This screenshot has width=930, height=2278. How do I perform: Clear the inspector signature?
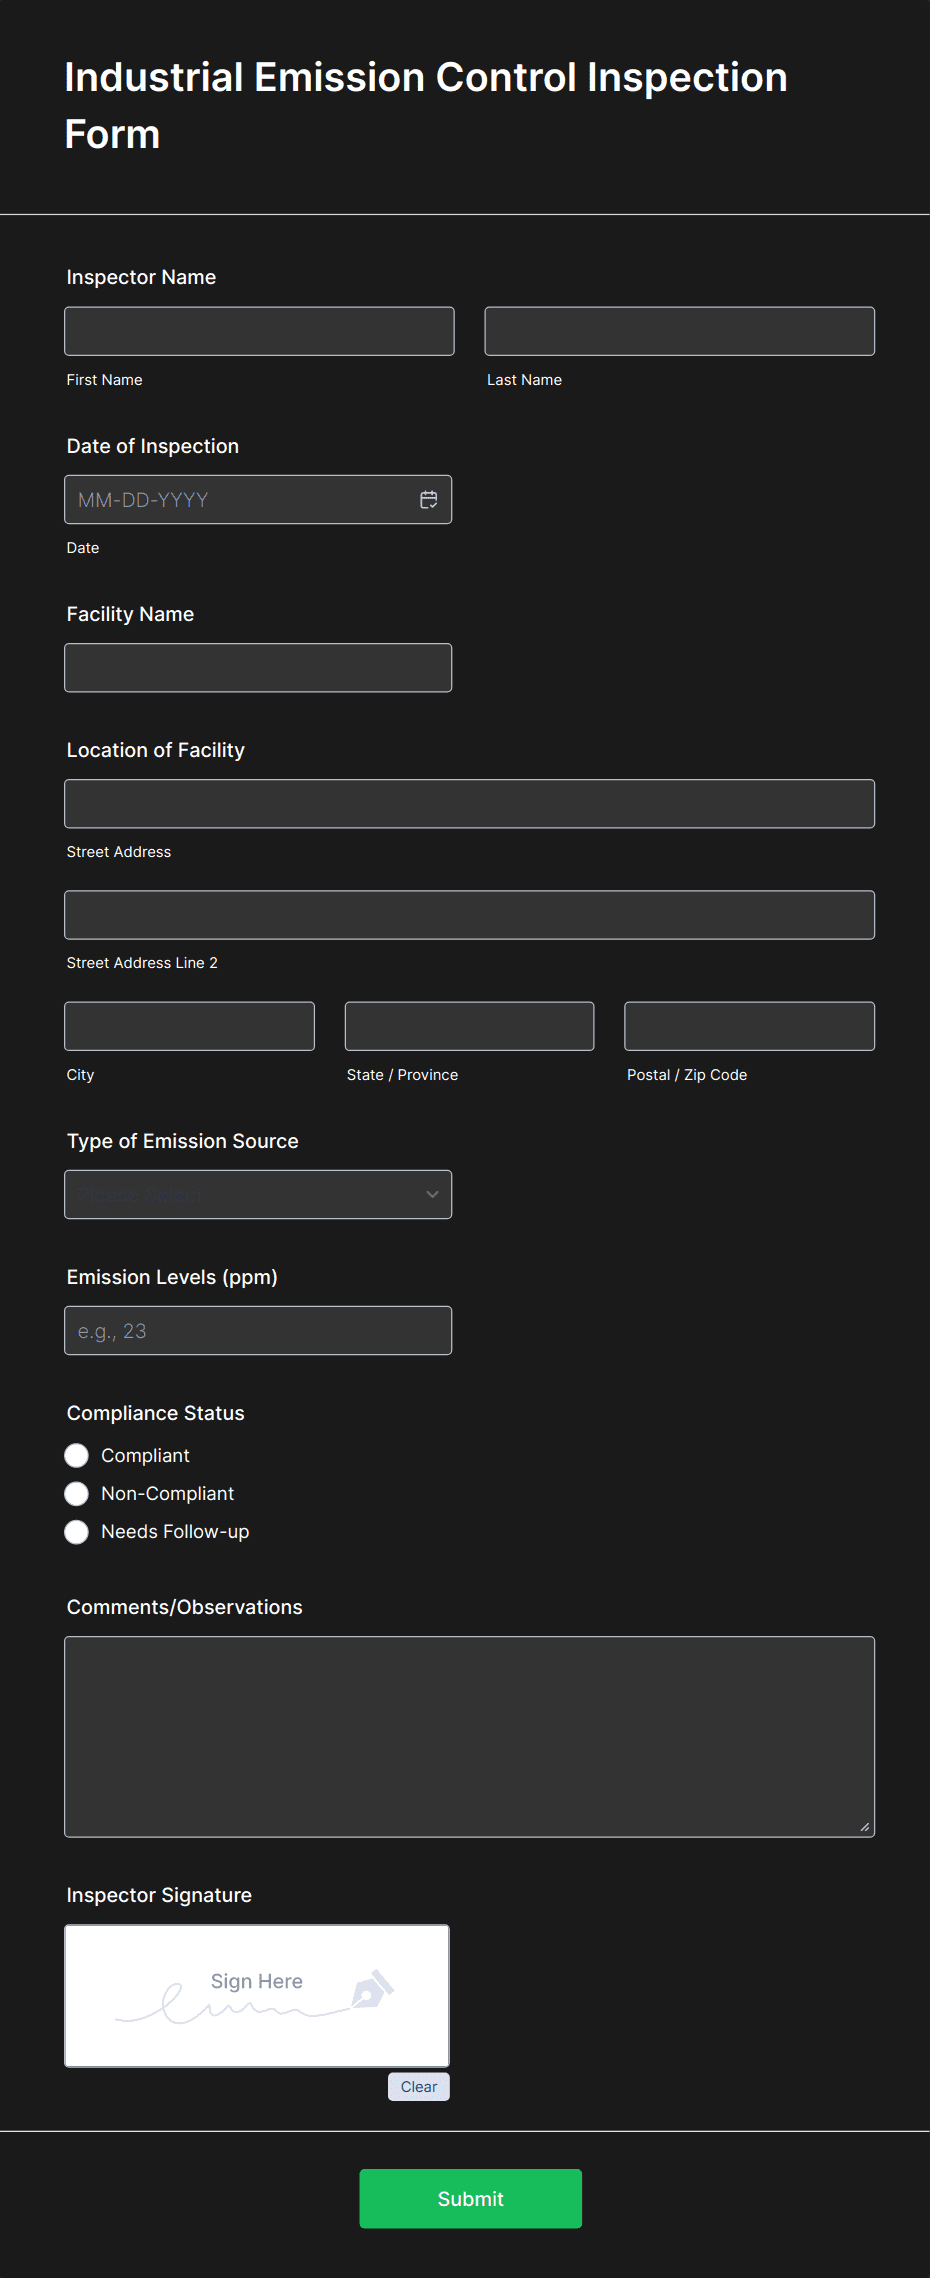coord(418,2086)
